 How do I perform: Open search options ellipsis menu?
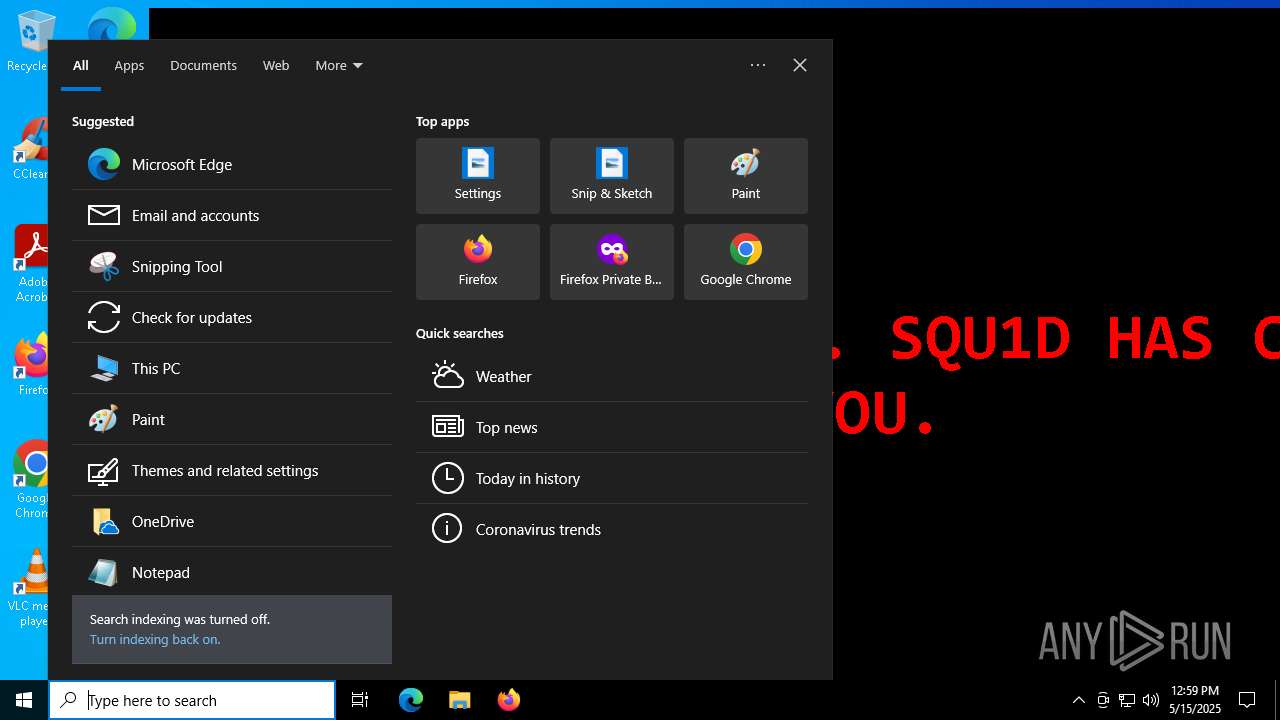coord(758,65)
